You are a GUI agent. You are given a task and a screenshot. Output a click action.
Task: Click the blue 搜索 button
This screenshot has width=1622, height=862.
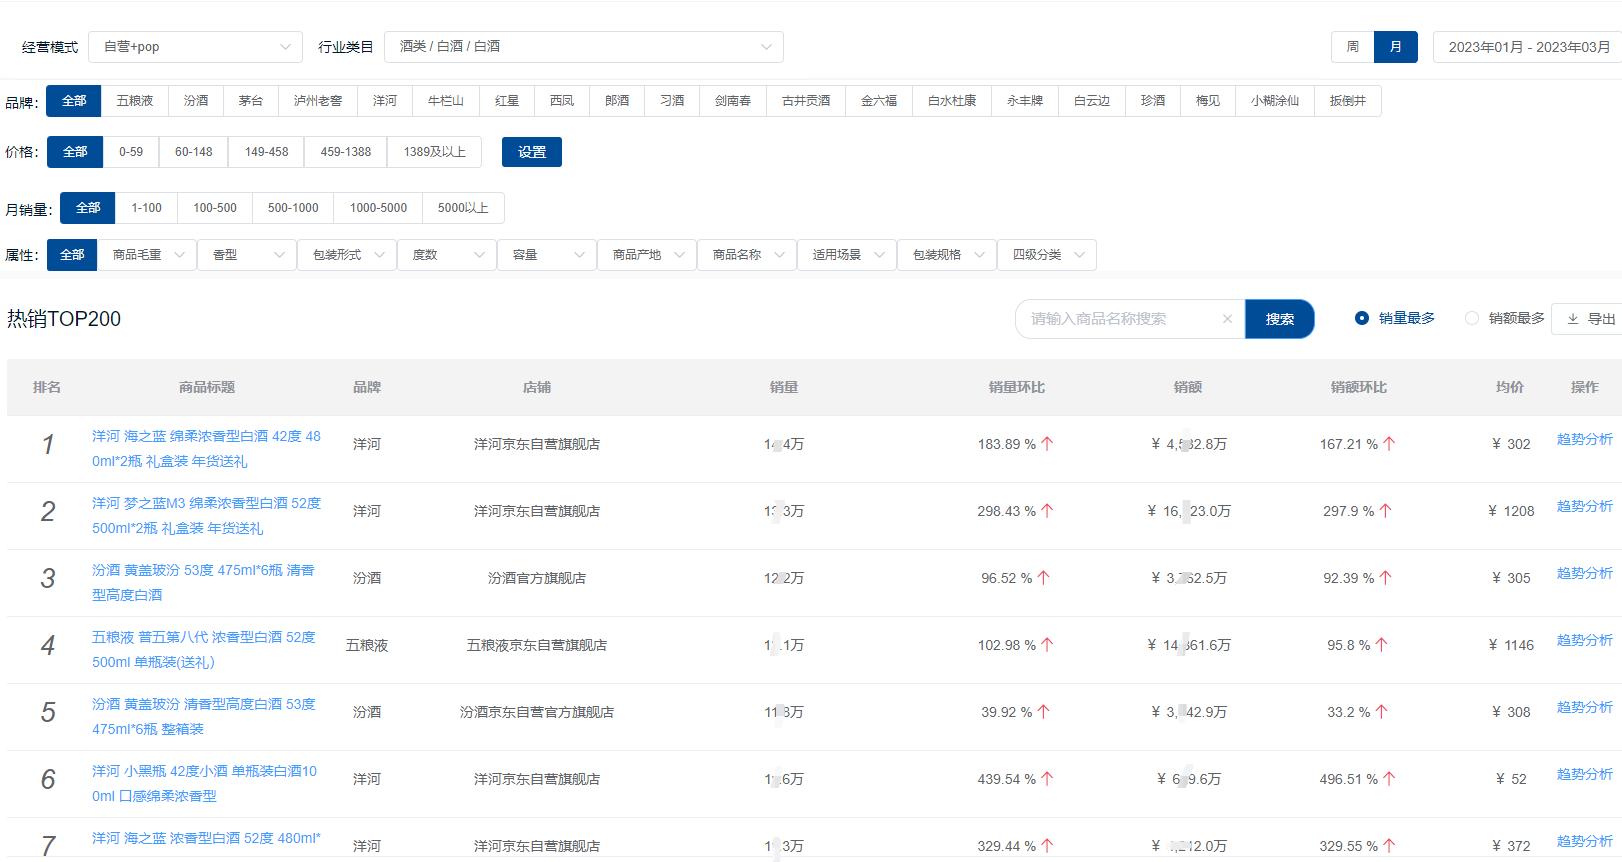coord(1279,319)
